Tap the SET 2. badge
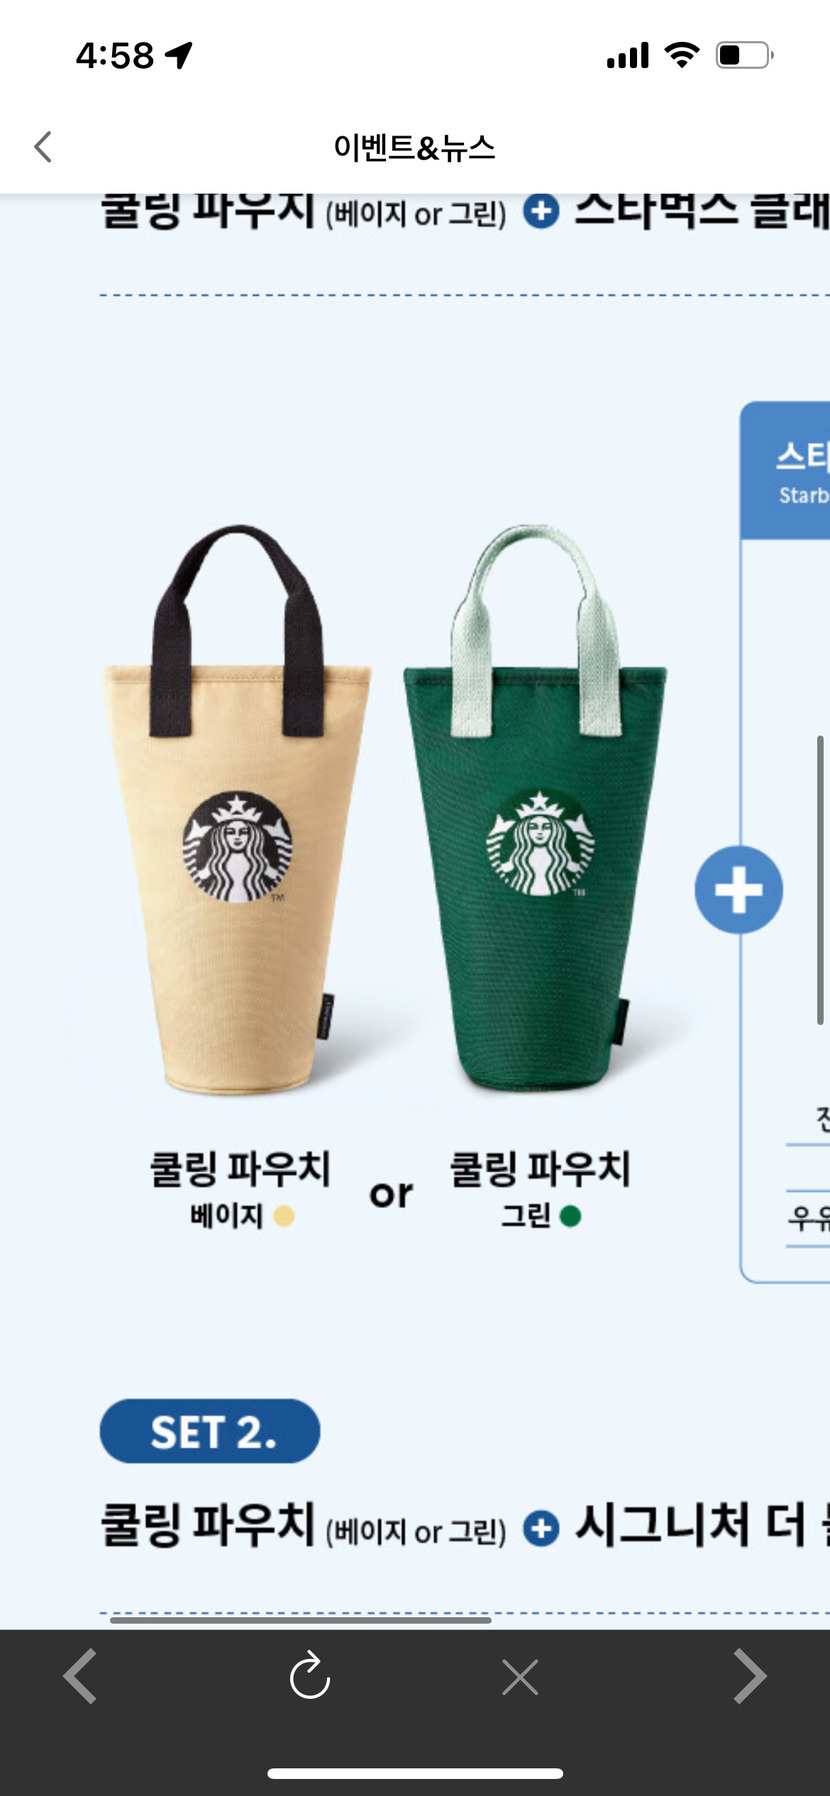Image resolution: width=830 pixels, height=1796 pixels. (210, 1431)
